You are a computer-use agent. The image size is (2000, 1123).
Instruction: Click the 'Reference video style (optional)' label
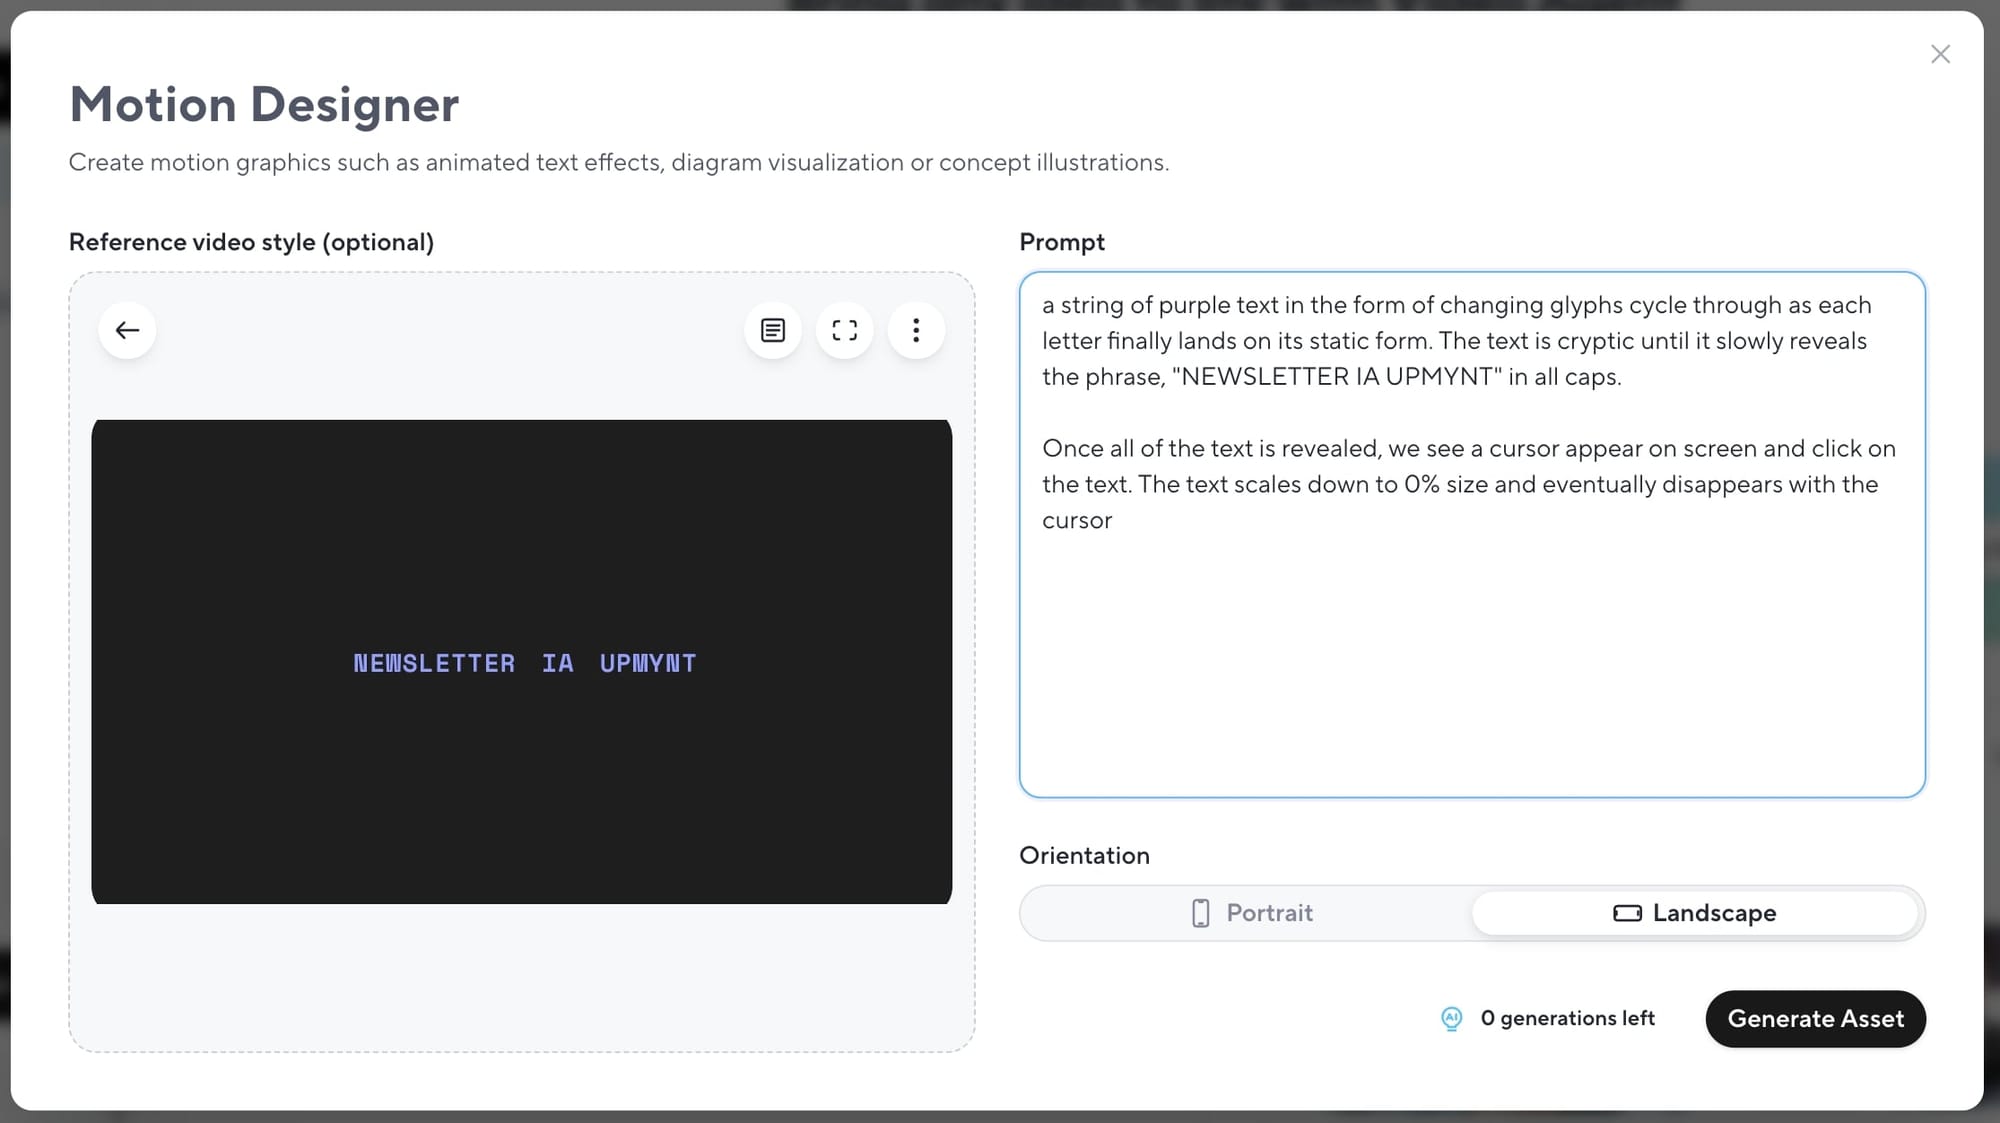coord(251,242)
